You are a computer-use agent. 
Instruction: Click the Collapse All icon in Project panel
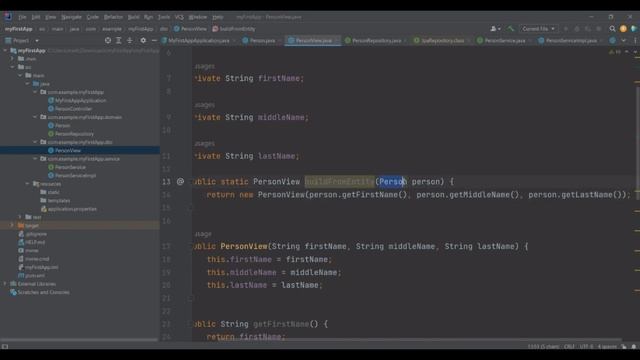tap(130, 40)
